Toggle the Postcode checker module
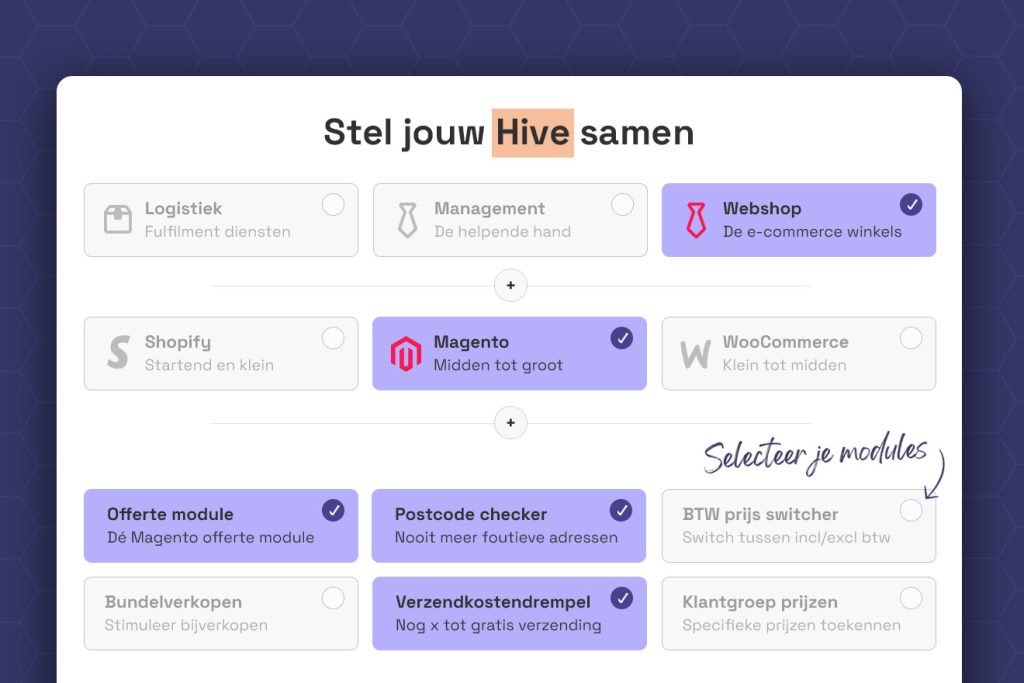Viewport: 1024px width, 683px height. [509, 526]
